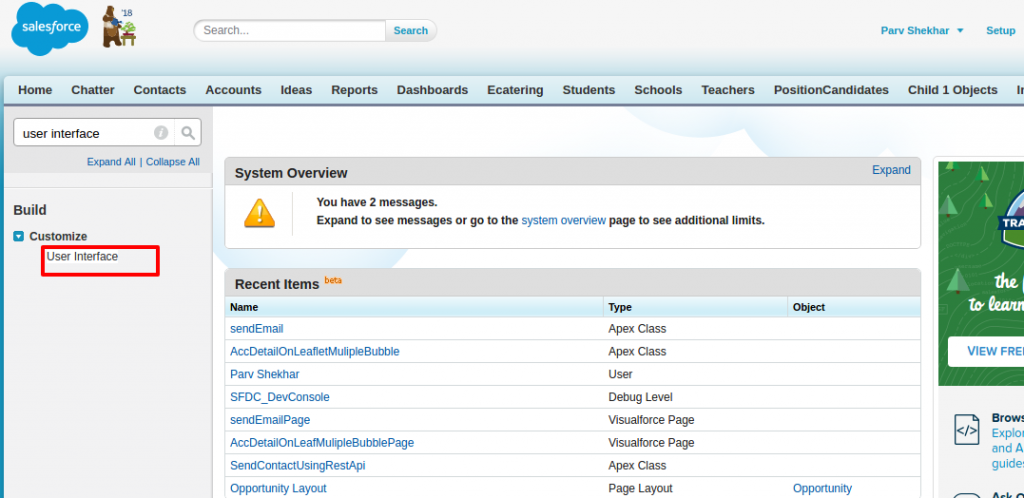Click the 'Page Layout' type cell
The image size is (1024, 498).
coord(640,489)
